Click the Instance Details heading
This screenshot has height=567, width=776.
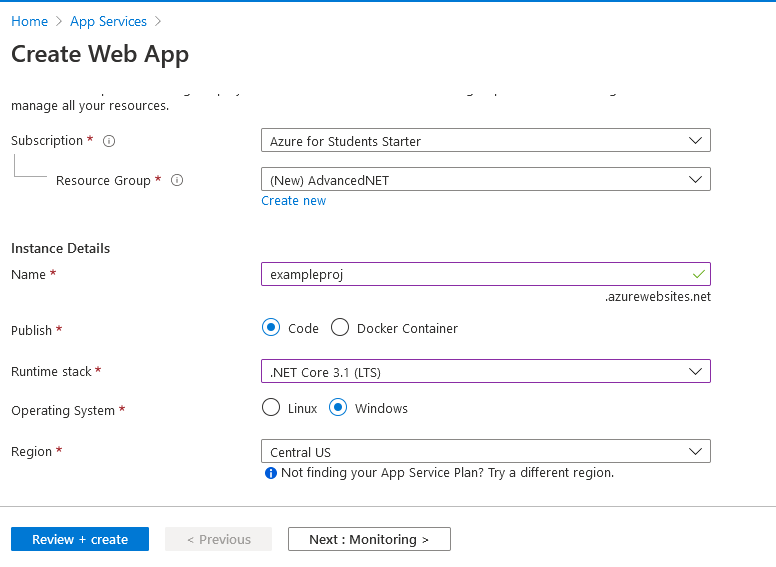(x=60, y=248)
